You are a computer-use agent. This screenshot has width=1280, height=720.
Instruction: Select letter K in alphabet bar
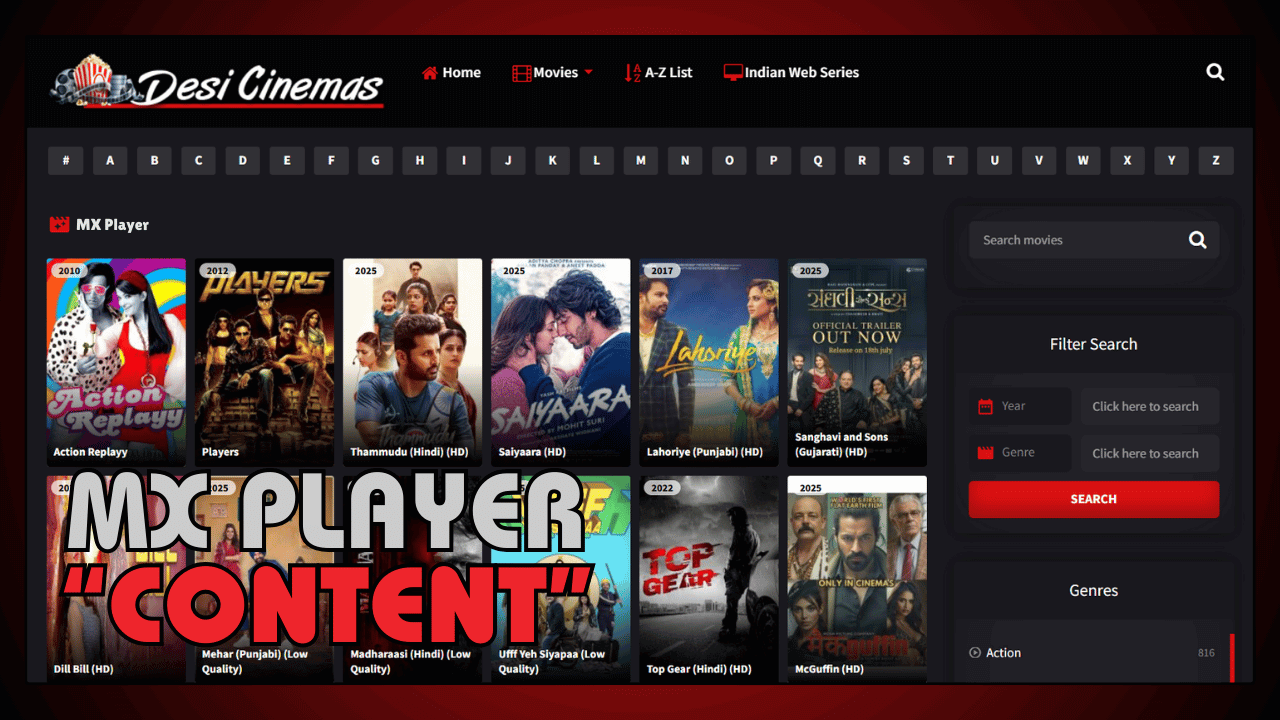coord(552,161)
